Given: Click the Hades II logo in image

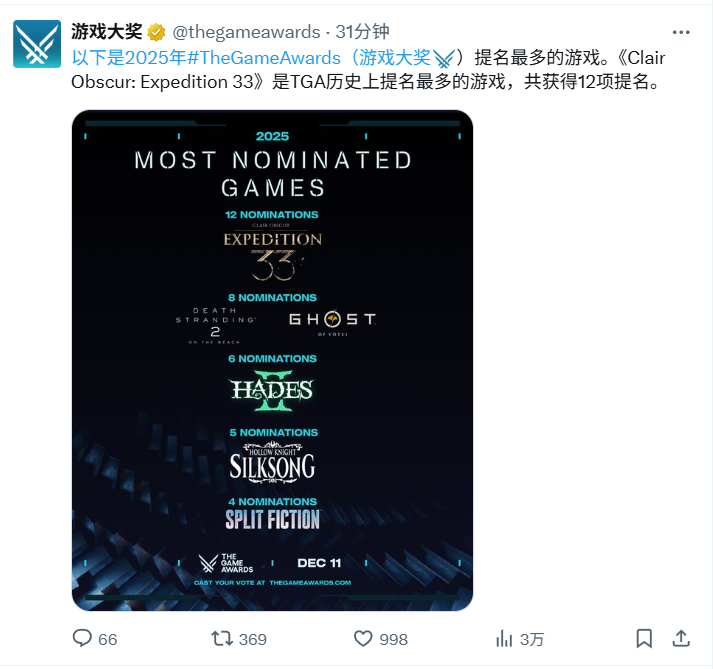Looking at the screenshot, I should coord(272,391).
